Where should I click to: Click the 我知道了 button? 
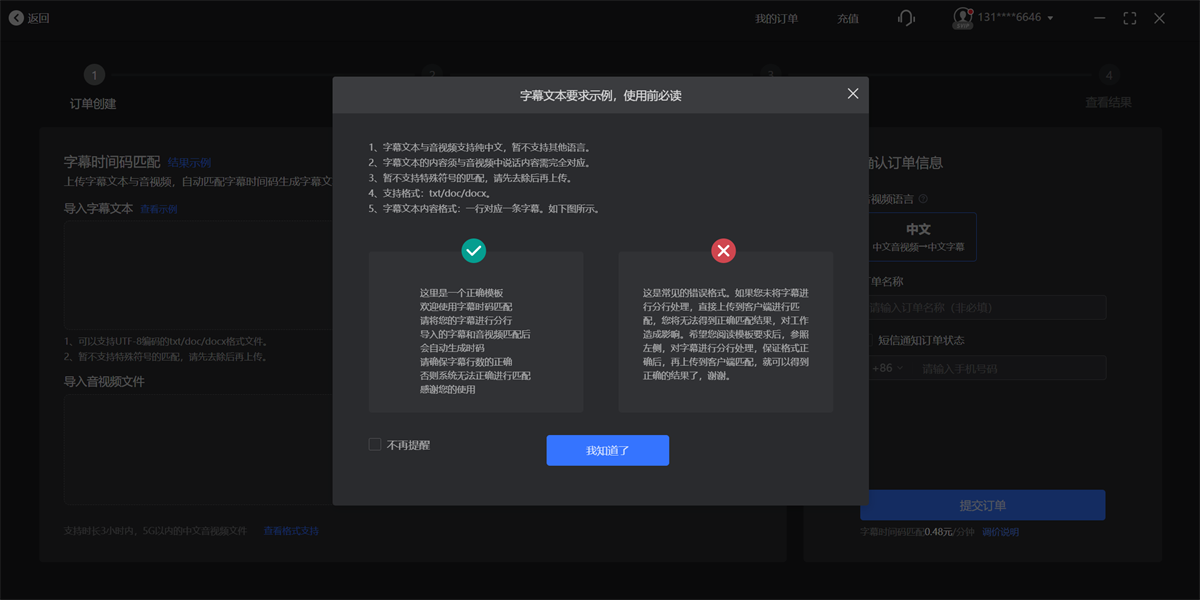point(607,450)
